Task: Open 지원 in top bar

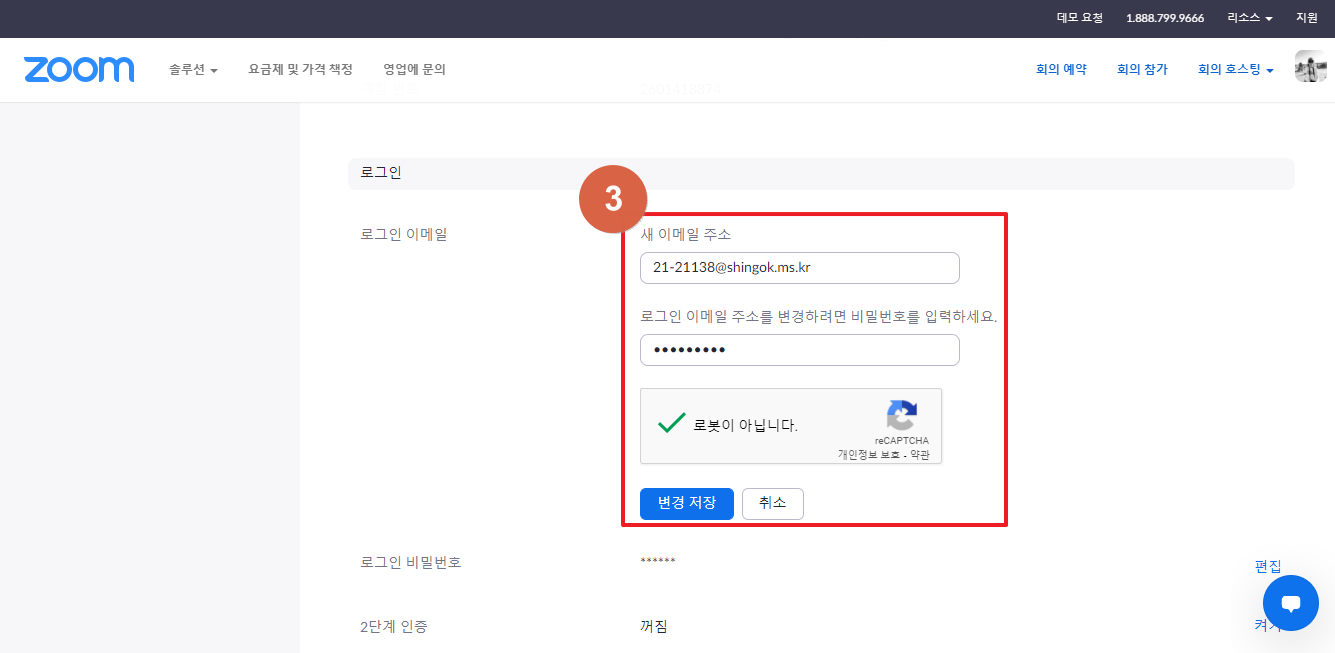Action: tap(1307, 18)
